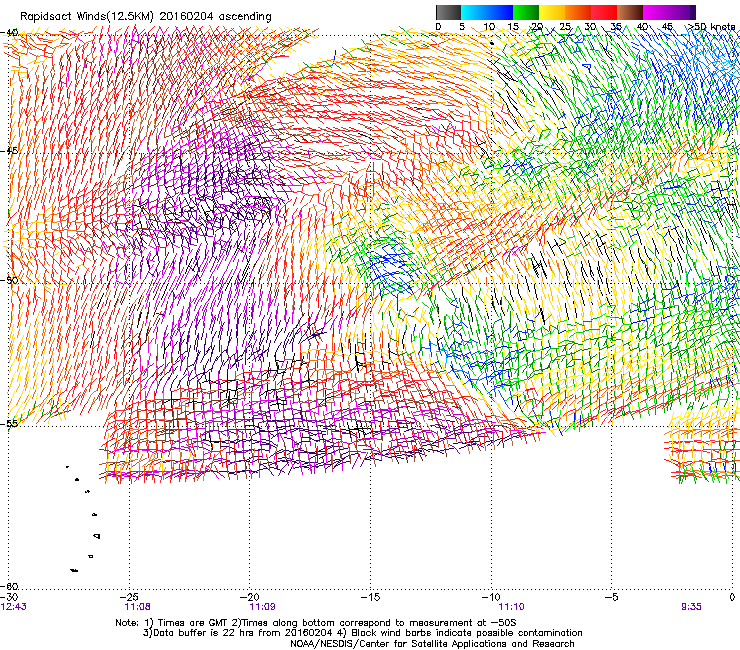740x650 pixels.
Task: Click the '25' label under the color scale
Action: click(565, 26)
